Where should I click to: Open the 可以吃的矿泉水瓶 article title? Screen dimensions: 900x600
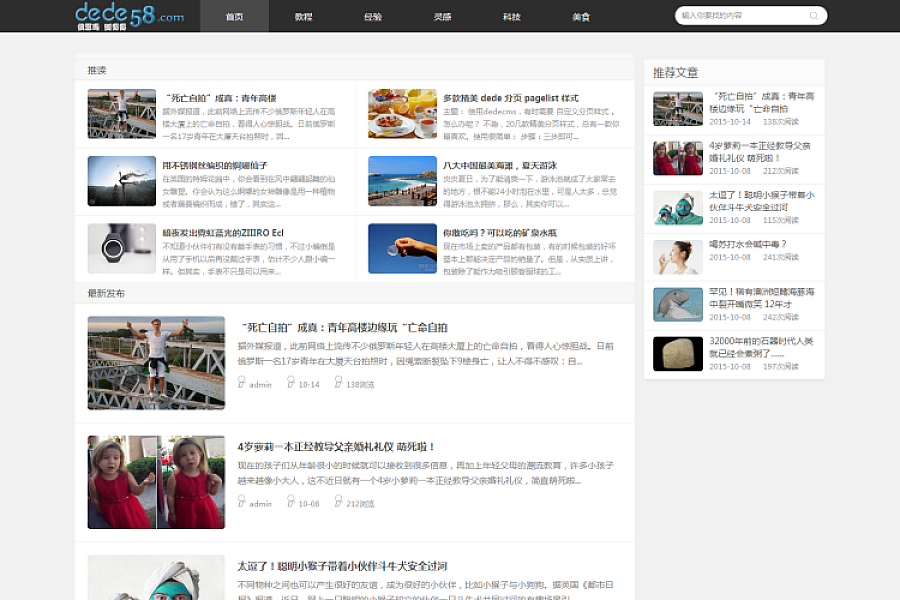coord(500,233)
